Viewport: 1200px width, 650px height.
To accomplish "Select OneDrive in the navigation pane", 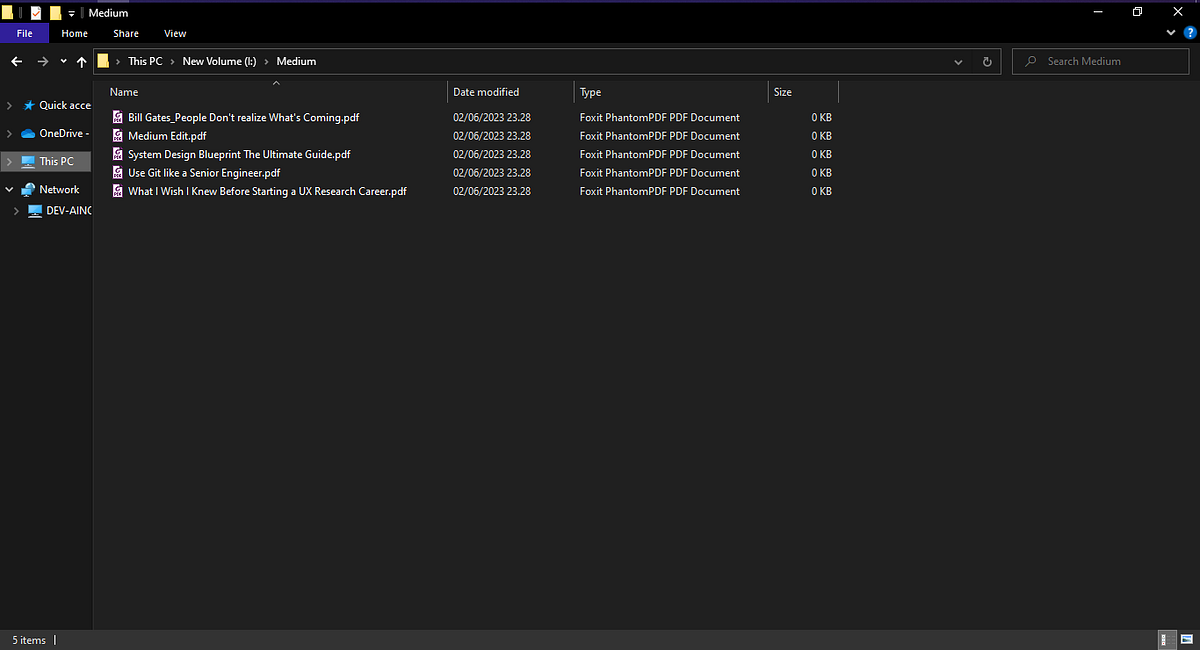I will (x=64, y=133).
